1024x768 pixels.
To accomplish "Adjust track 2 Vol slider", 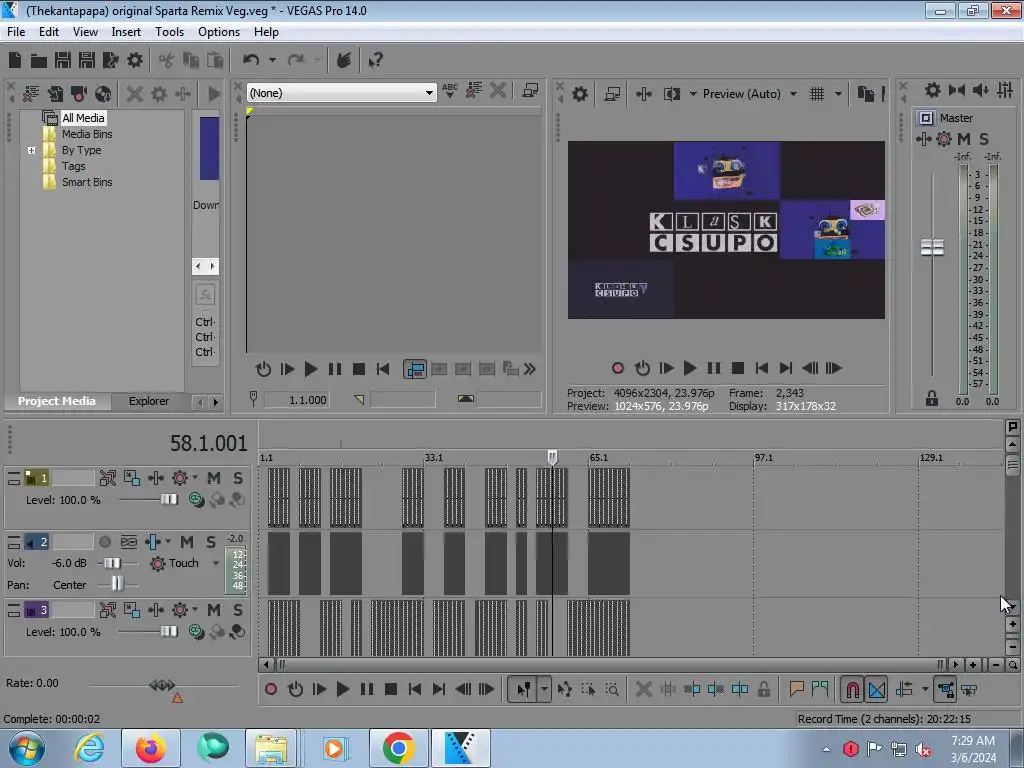I will (x=112, y=563).
